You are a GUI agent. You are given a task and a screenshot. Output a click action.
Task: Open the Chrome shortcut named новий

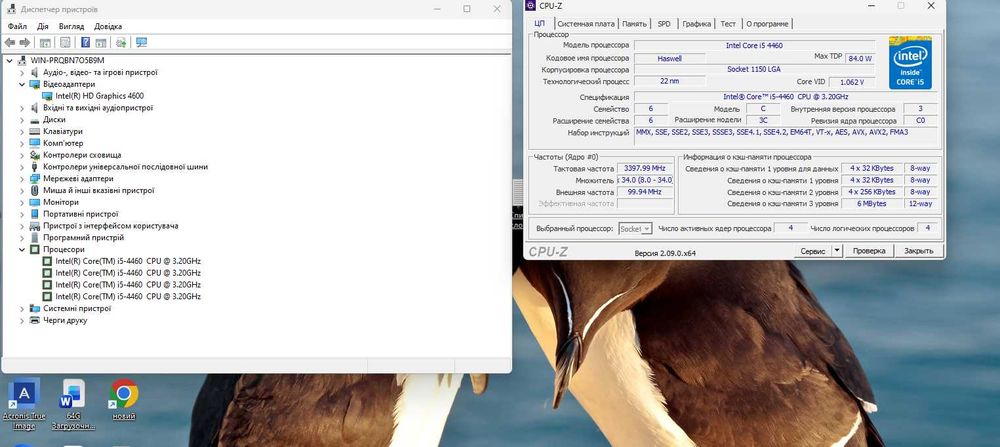[x=124, y=394]
